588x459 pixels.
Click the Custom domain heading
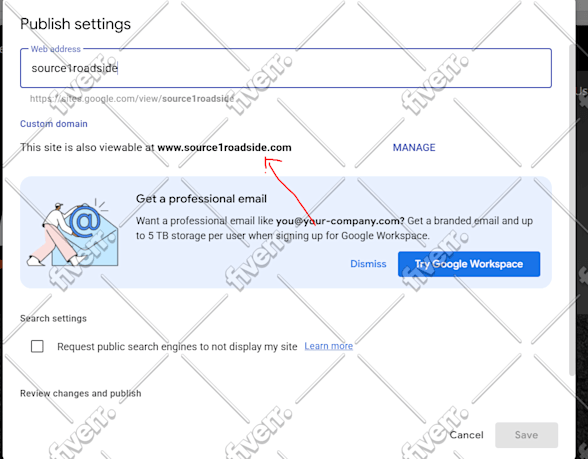[54, 124]
